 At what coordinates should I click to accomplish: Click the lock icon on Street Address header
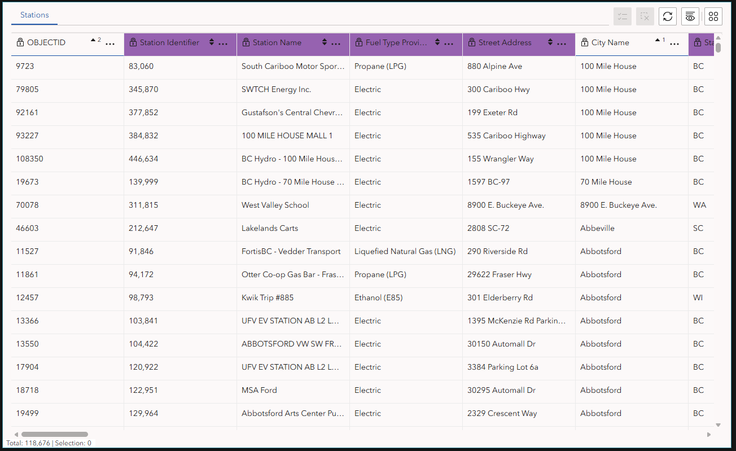471,43
